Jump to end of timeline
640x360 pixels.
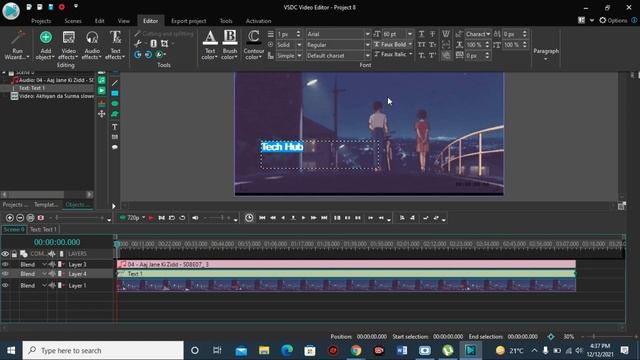click(x=324, y=218)
